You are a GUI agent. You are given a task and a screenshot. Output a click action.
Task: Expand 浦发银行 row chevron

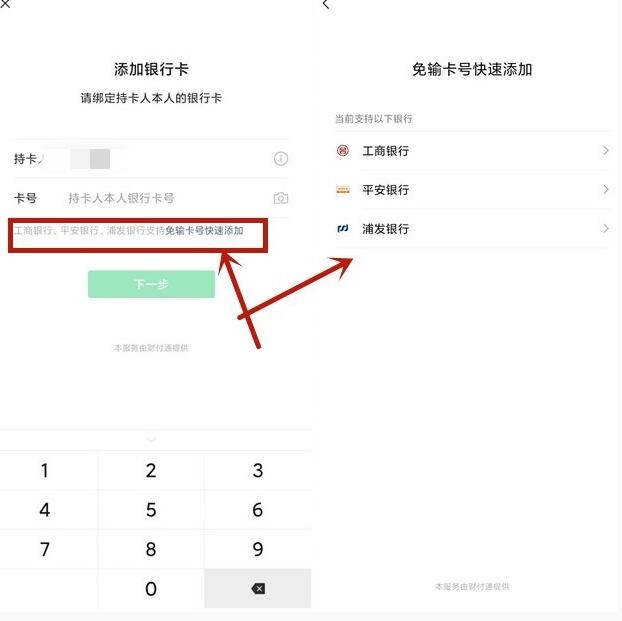[x=605, y=229]
